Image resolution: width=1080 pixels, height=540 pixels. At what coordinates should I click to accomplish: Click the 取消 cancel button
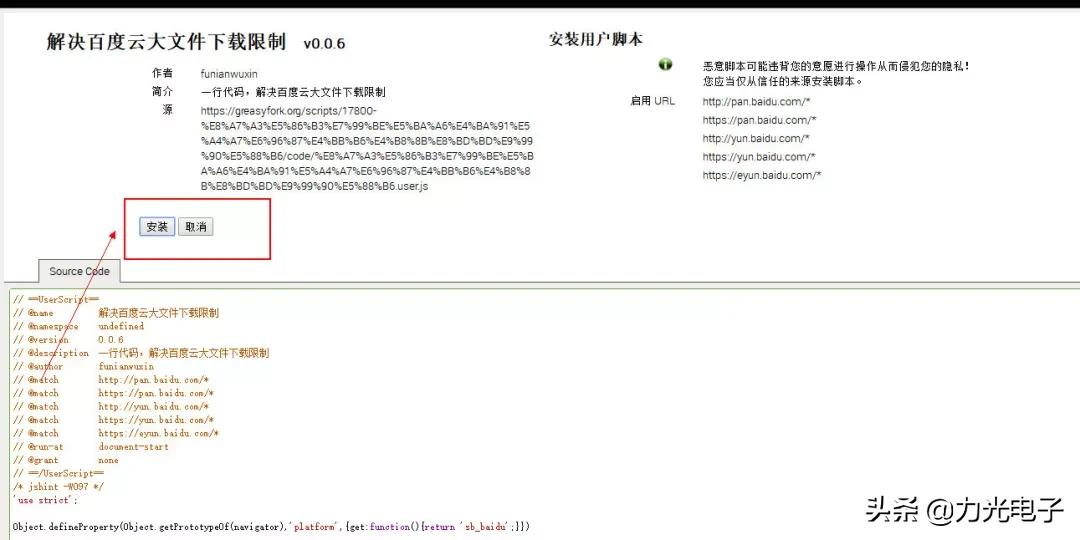(196, 227)
